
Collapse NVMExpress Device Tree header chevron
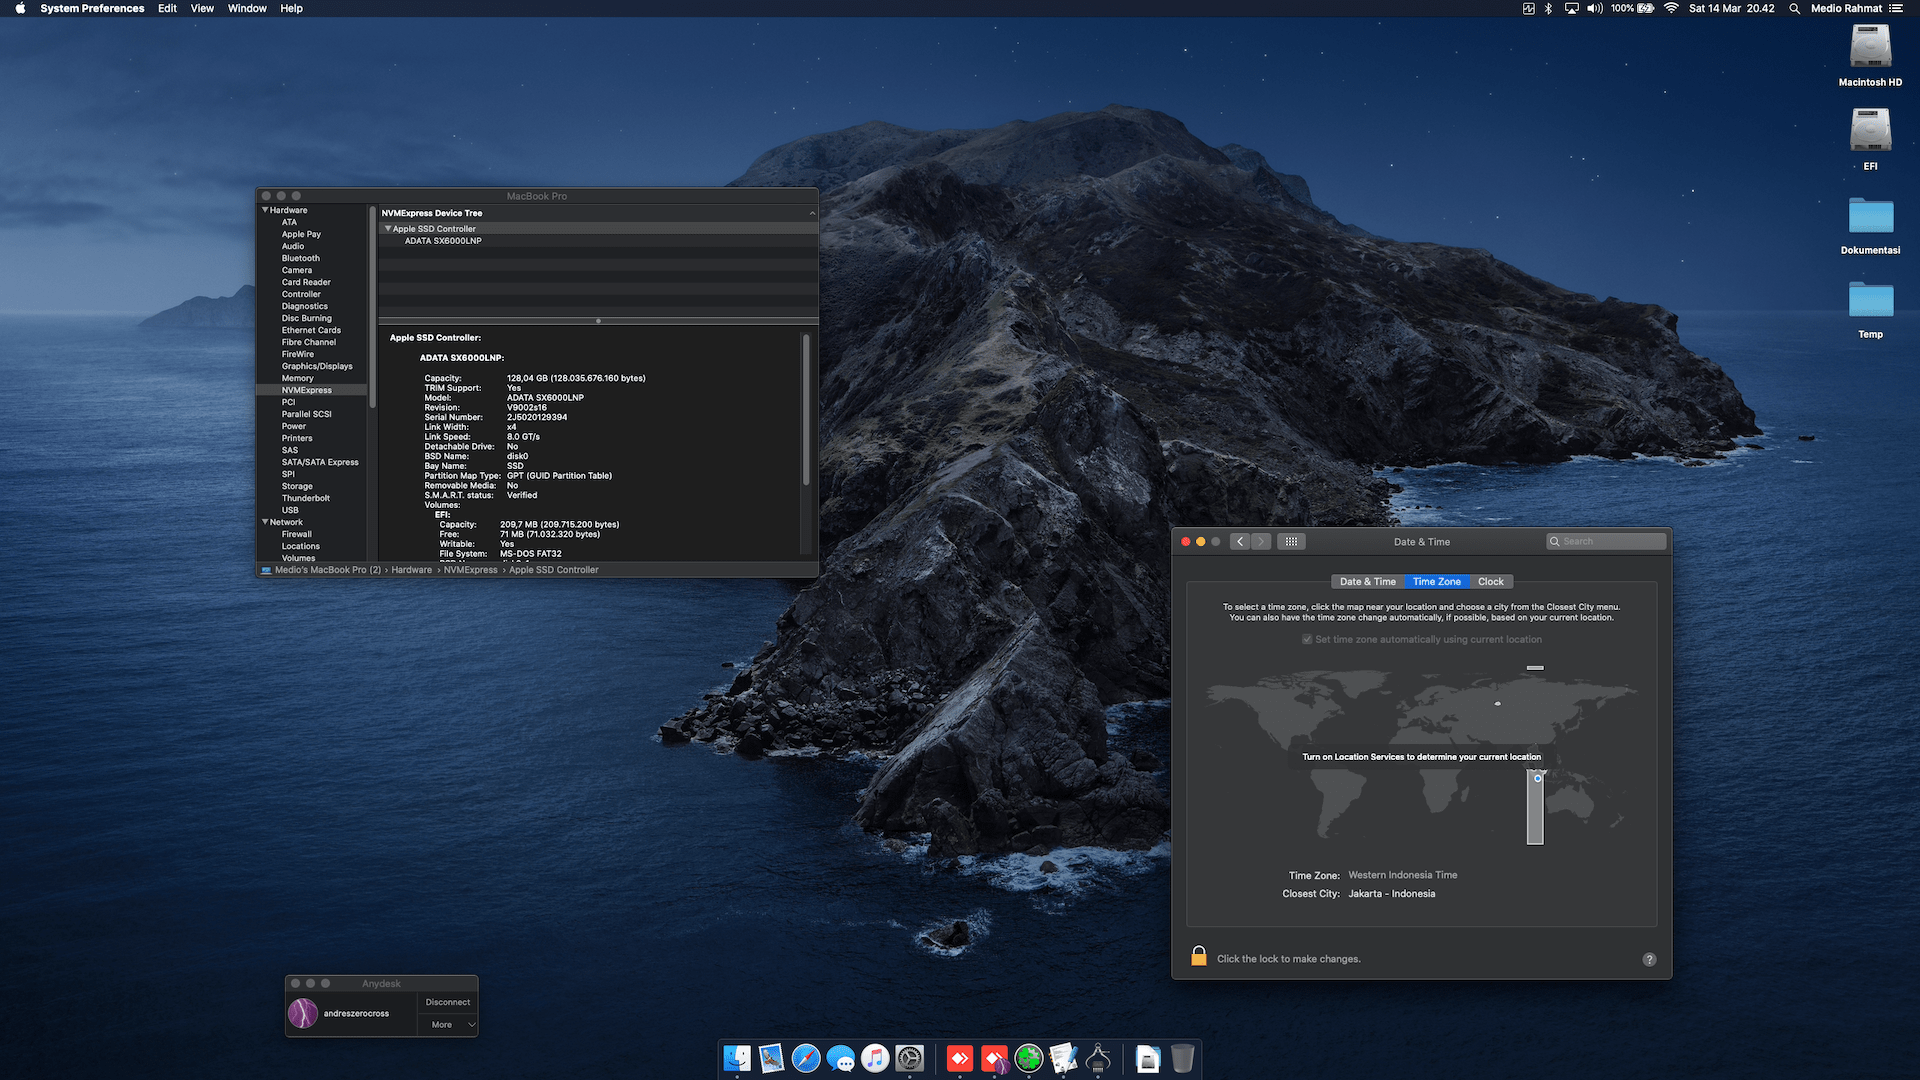[812, 213]
